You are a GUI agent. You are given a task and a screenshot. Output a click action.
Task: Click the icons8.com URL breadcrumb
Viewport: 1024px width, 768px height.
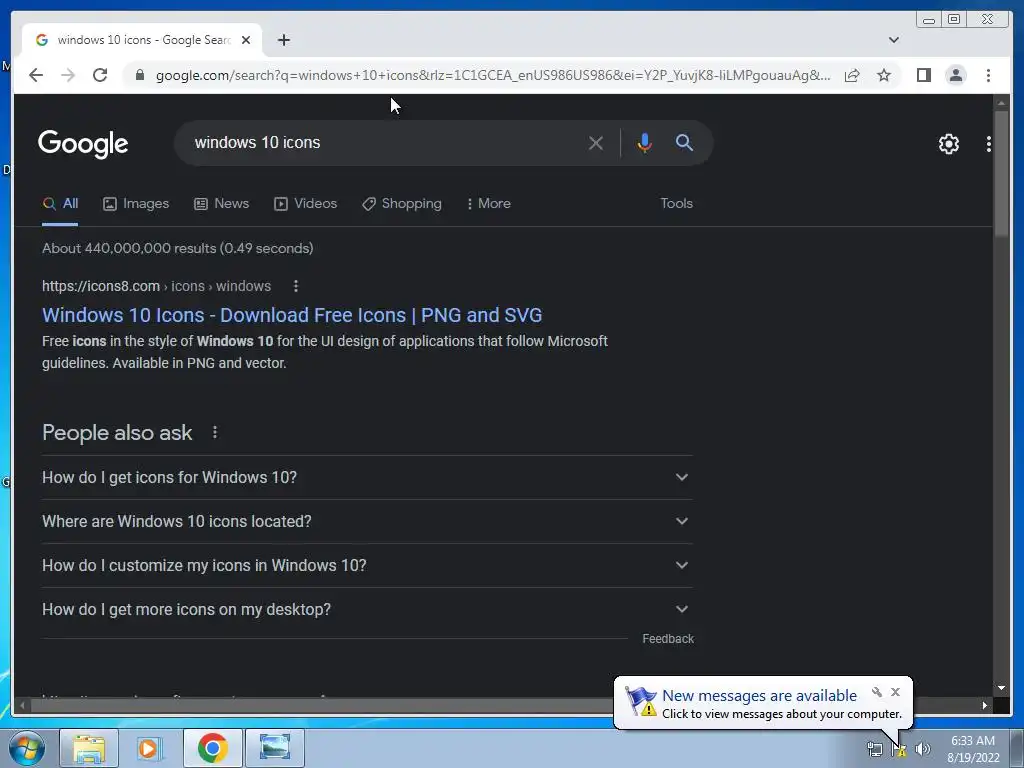click(156, 286)
